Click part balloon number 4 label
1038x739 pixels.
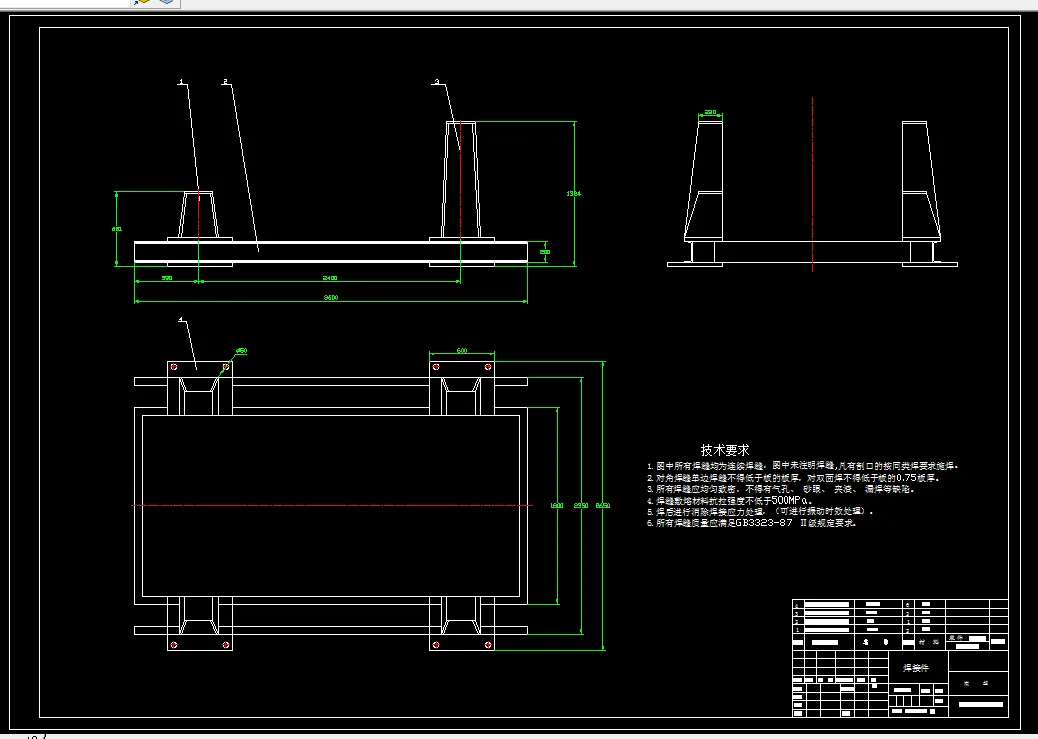pos(181,320)
